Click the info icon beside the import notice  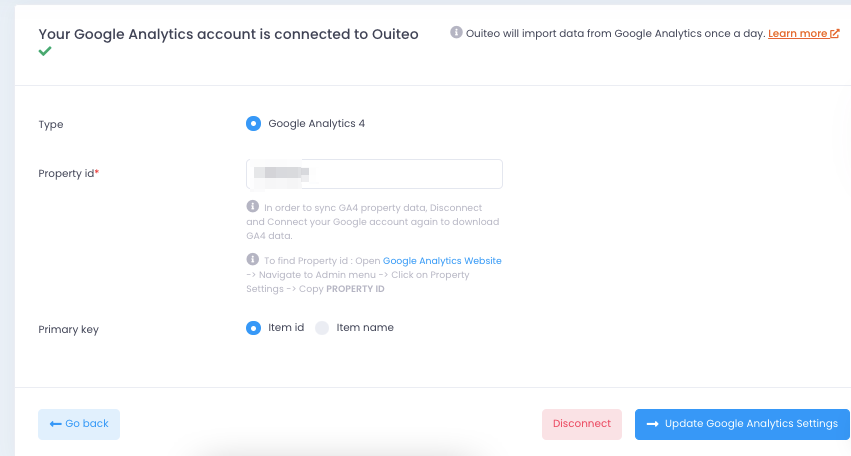pos(456,33)
